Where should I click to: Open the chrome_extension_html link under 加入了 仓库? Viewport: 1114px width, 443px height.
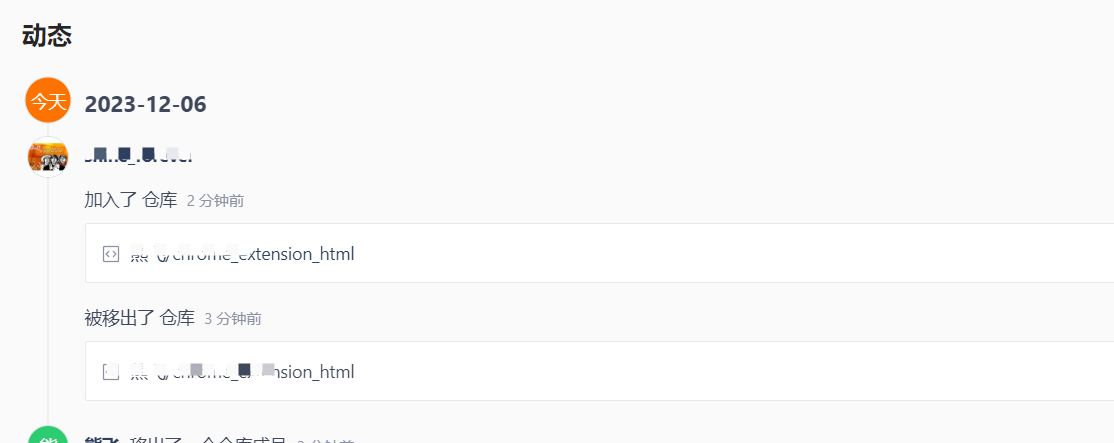(242, 253)
